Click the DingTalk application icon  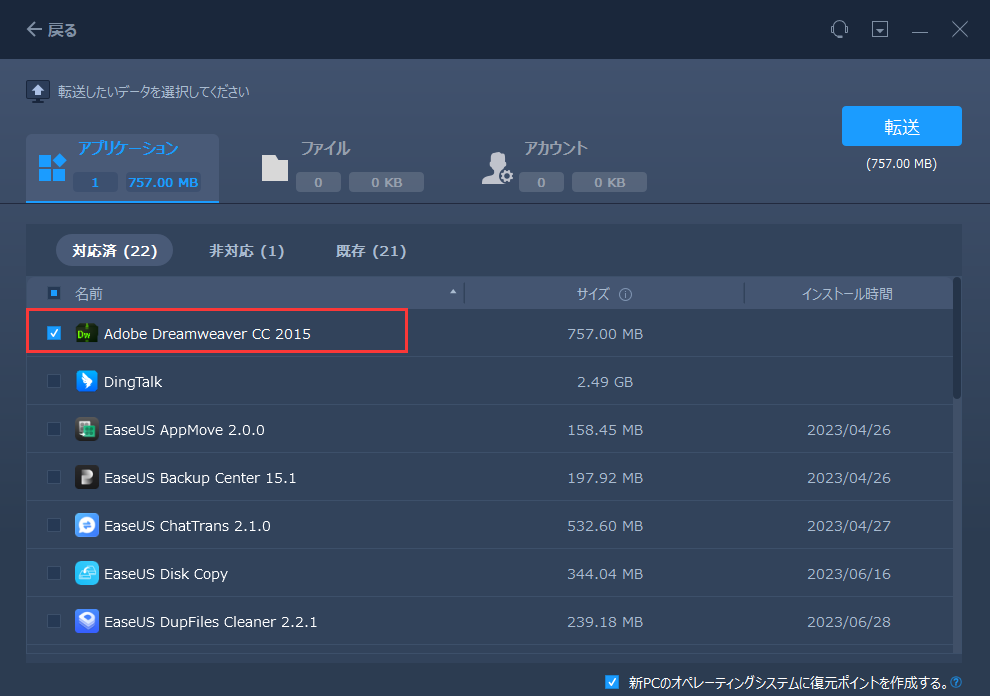tap(86, 380)
